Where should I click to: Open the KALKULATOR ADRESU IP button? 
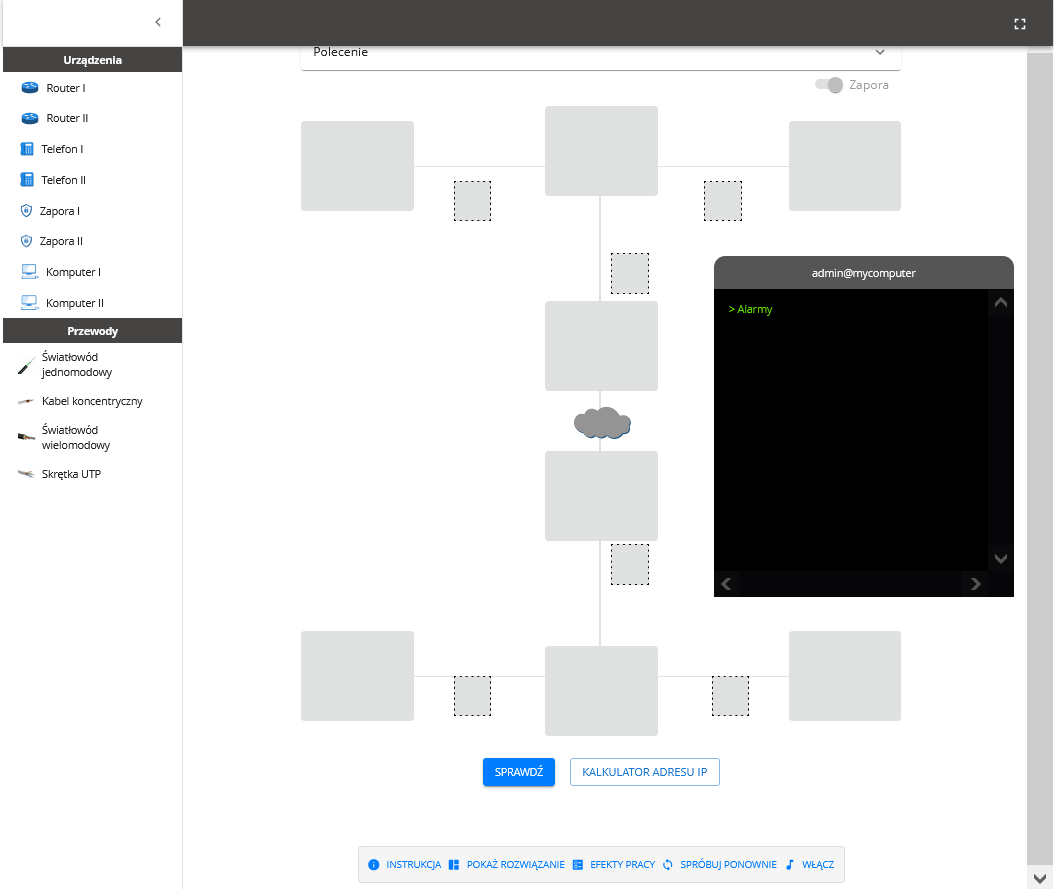point(644,772)
